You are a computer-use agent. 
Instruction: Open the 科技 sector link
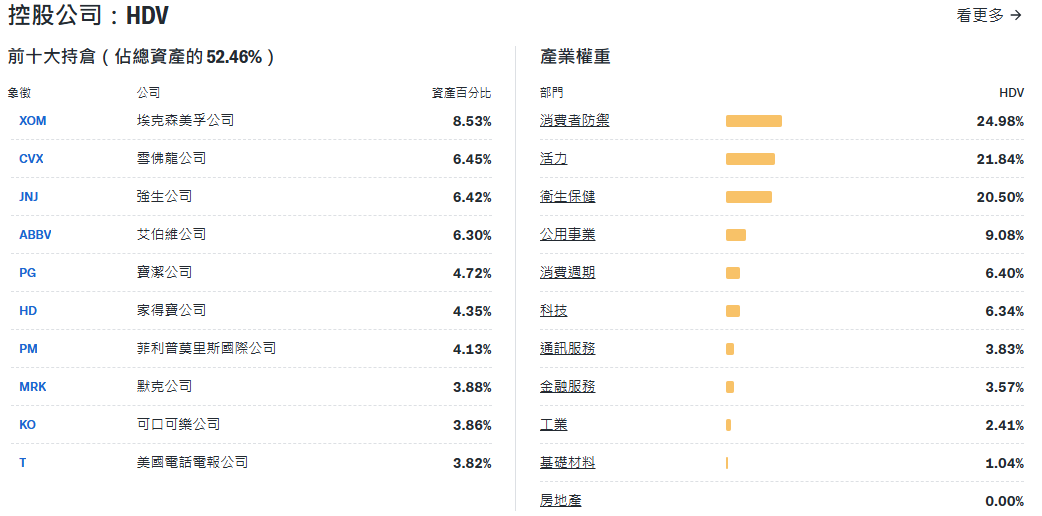(553, 311)
